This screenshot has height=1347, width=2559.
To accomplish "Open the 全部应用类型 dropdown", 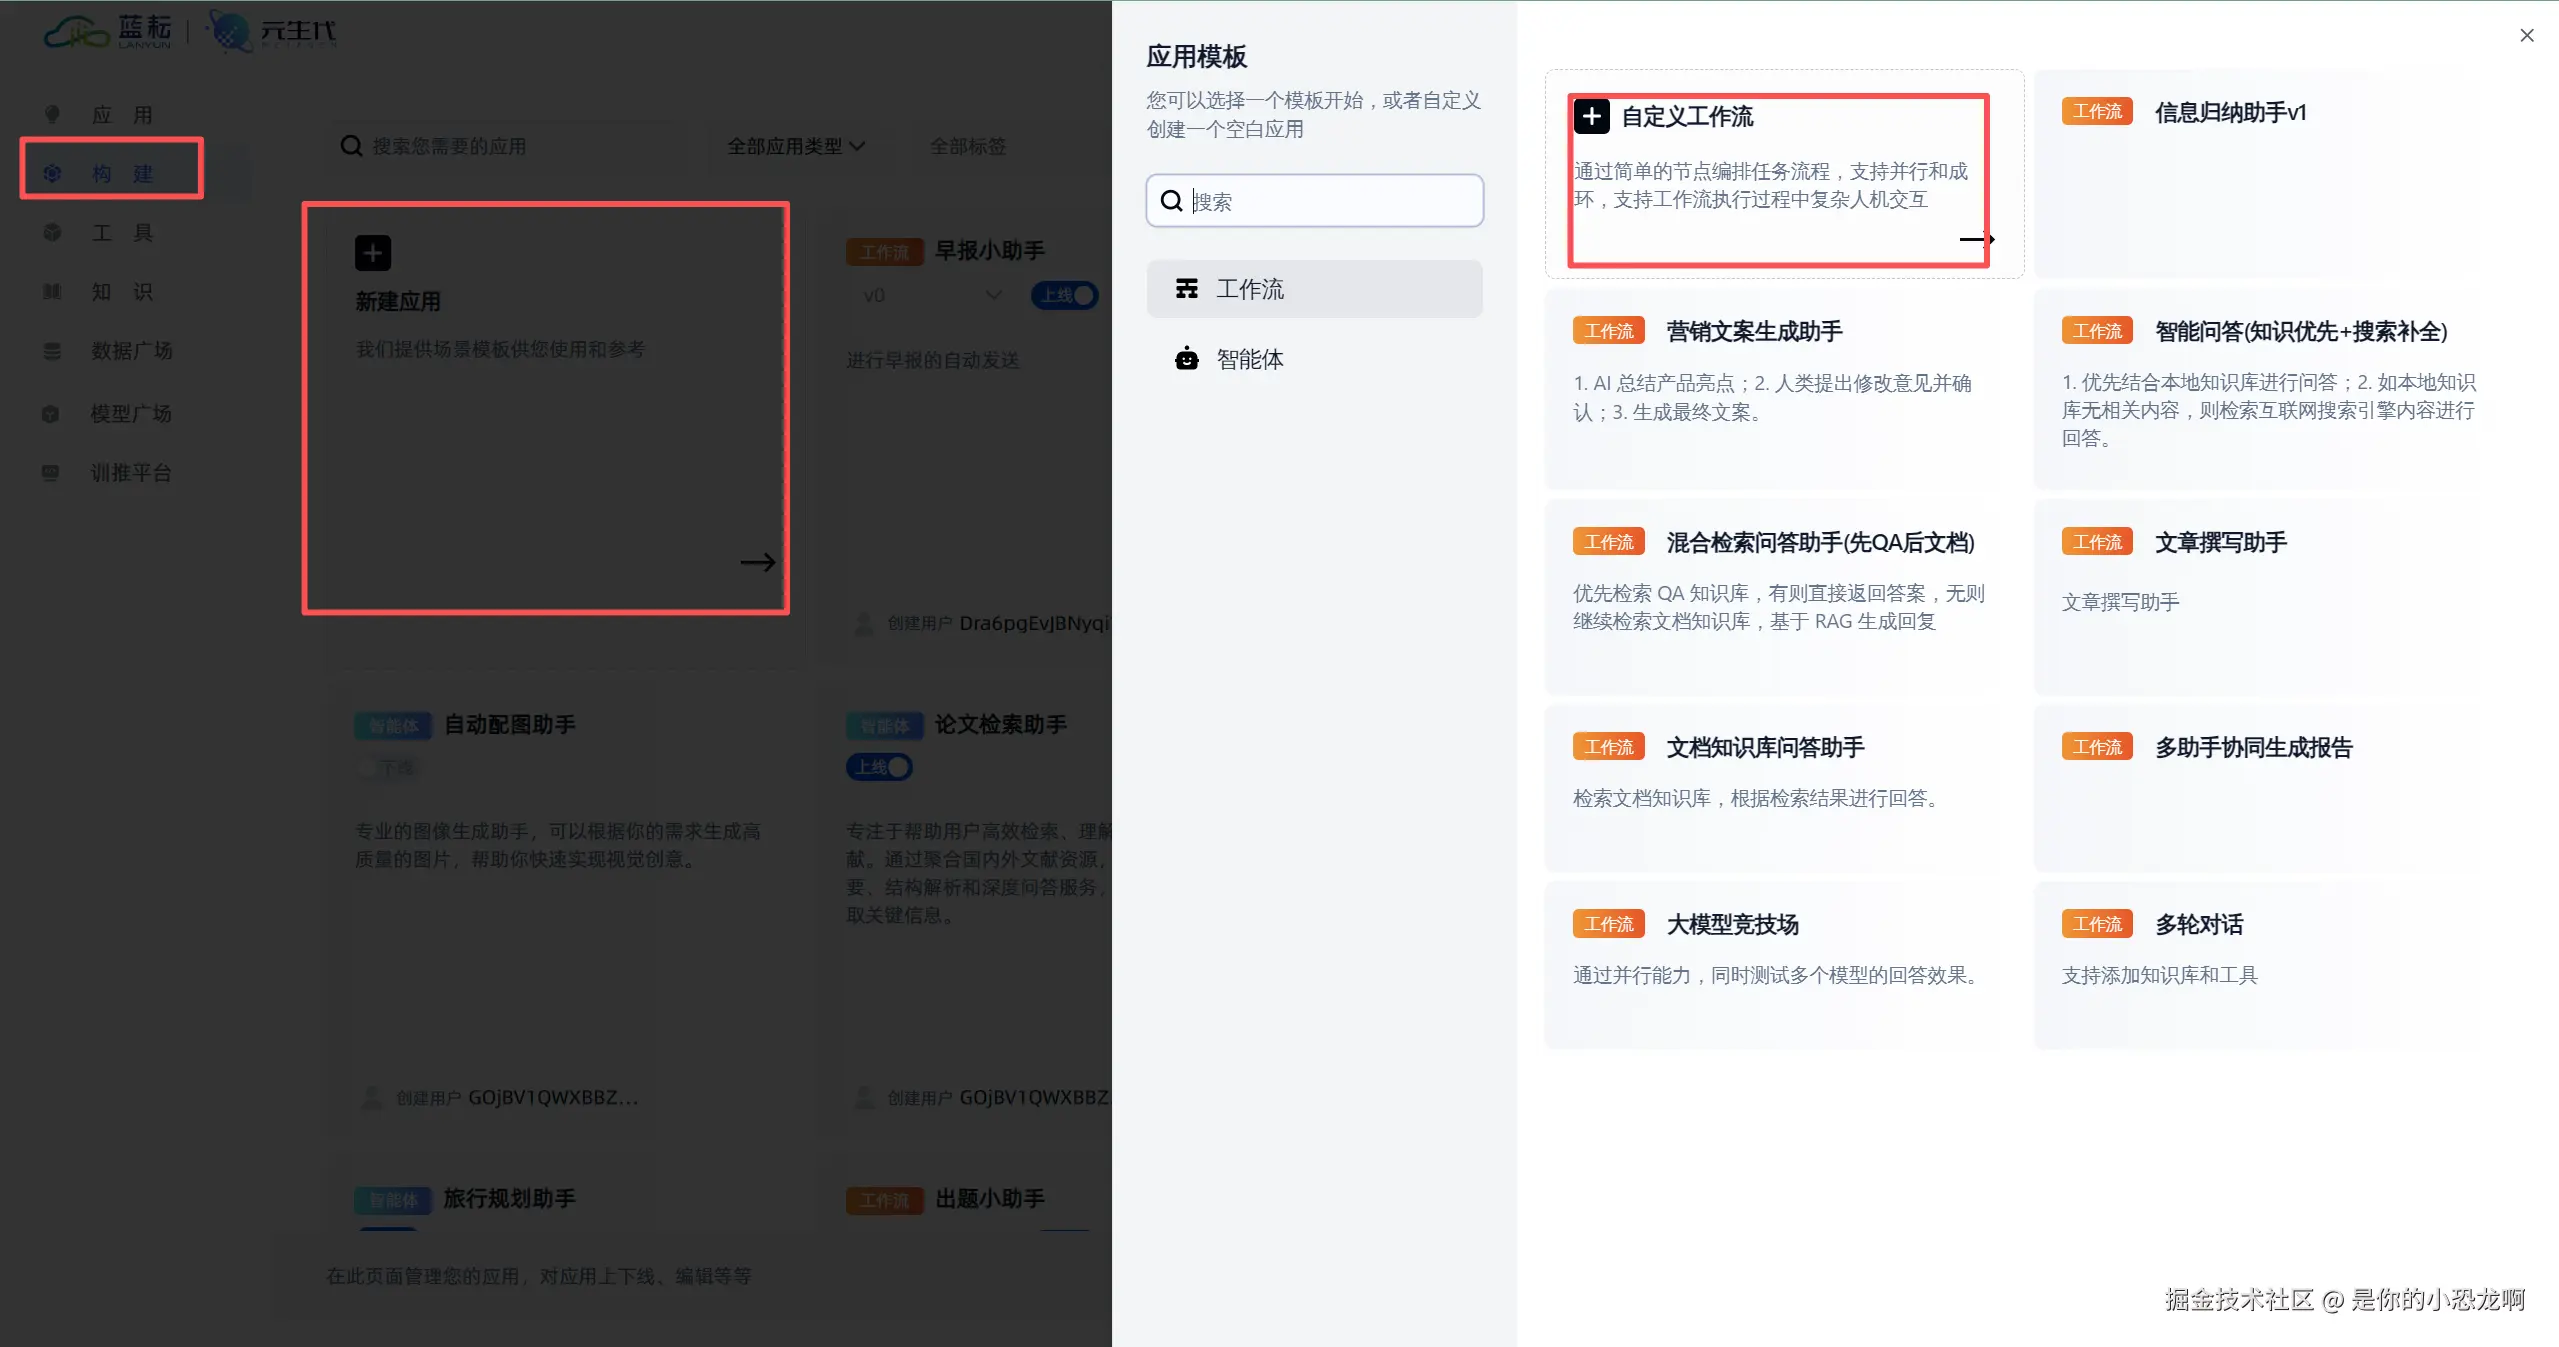I will pos(795,146).
